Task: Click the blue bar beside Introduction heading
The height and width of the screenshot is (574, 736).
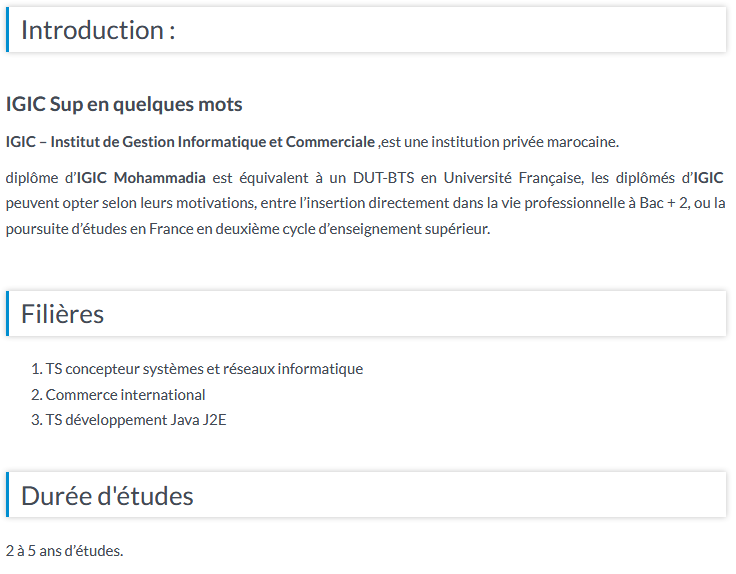Action: pyautogui.click(x=8, y=30)
